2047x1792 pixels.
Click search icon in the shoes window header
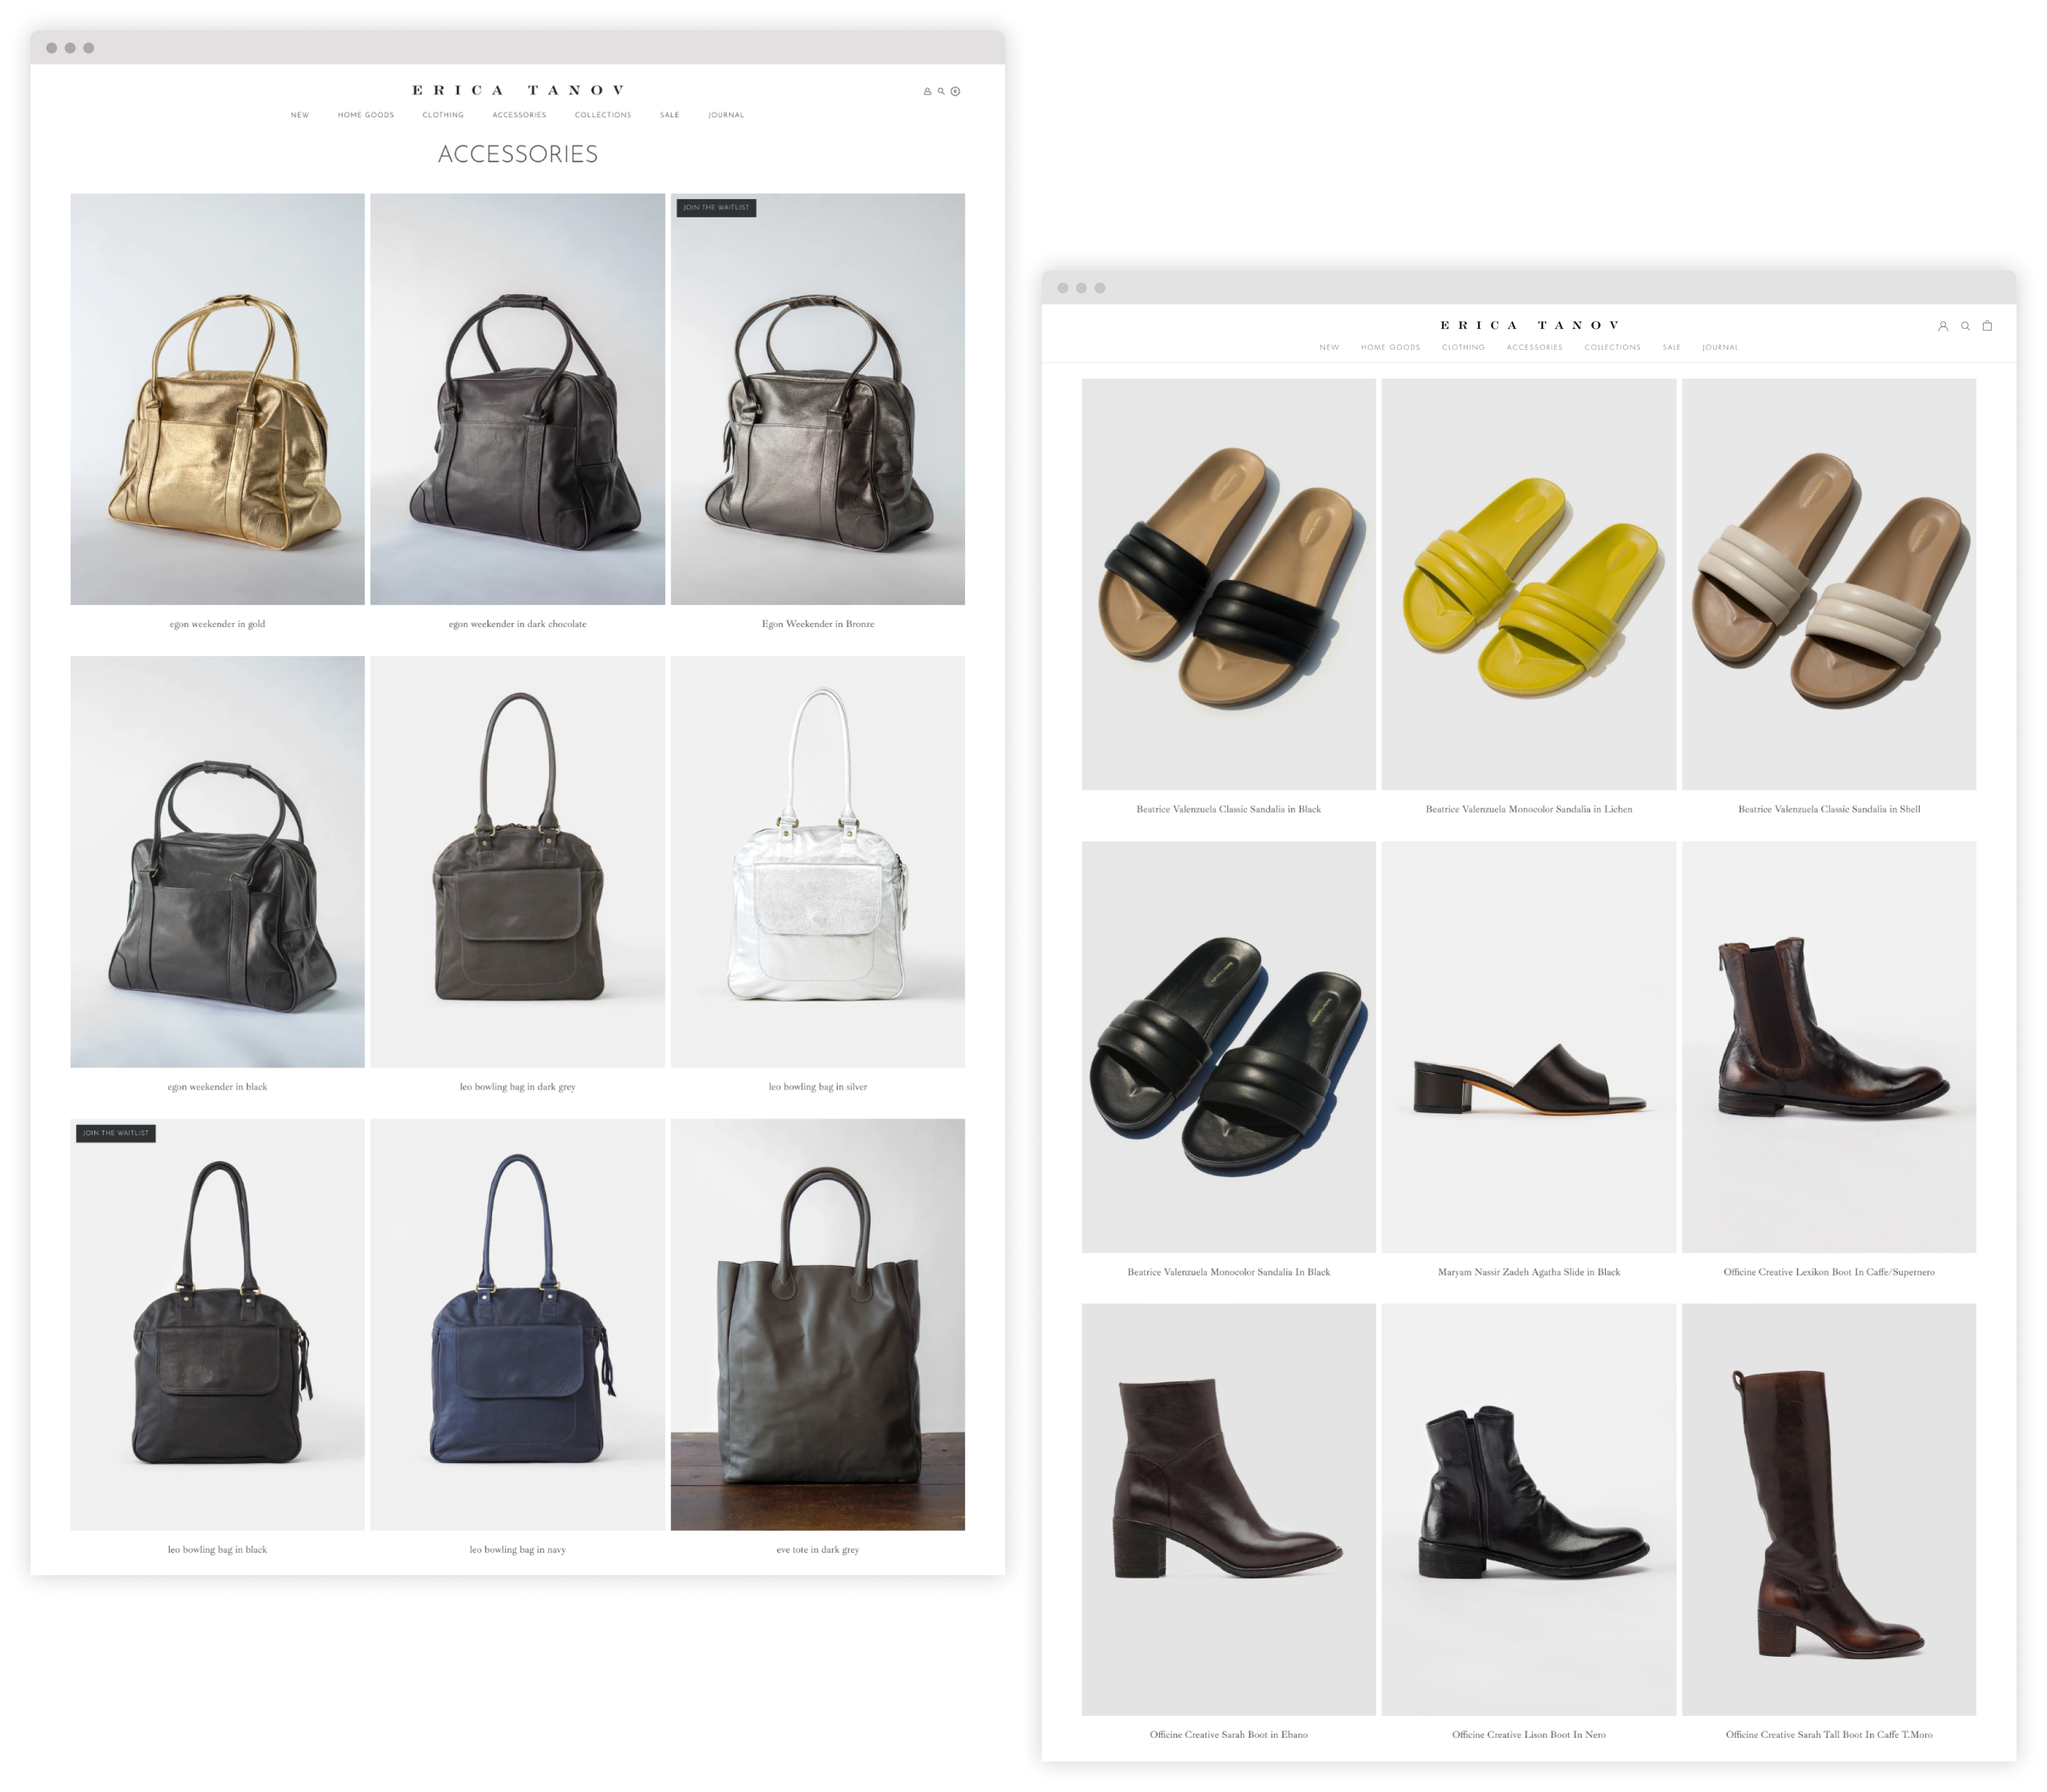coord(1965,326)
